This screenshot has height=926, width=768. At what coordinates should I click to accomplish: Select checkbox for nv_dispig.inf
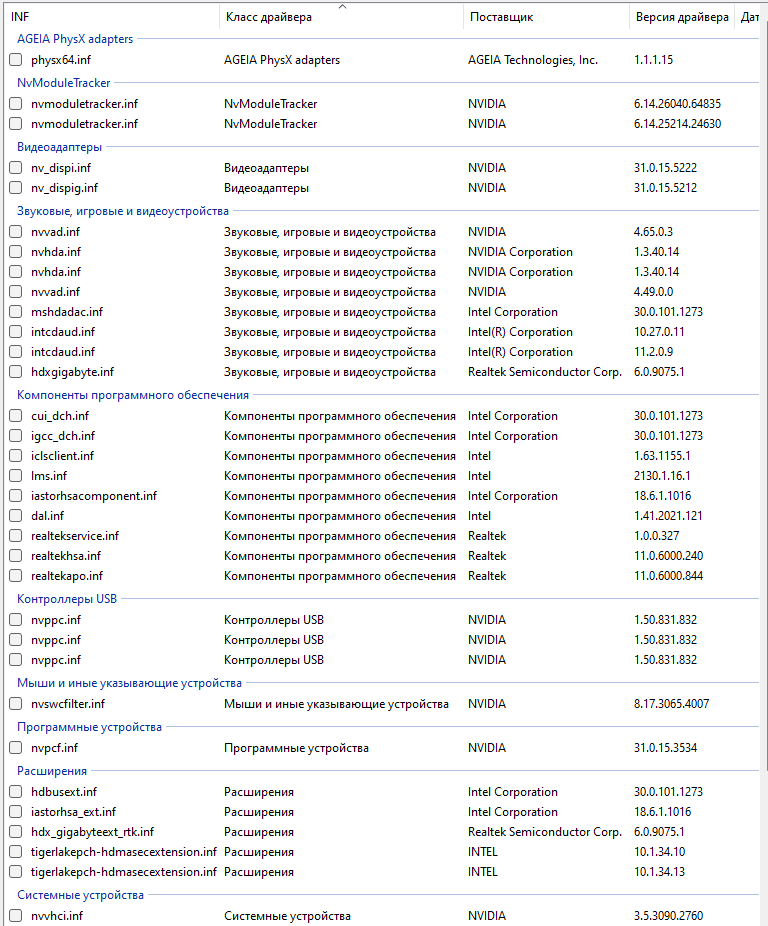point(15,188)
